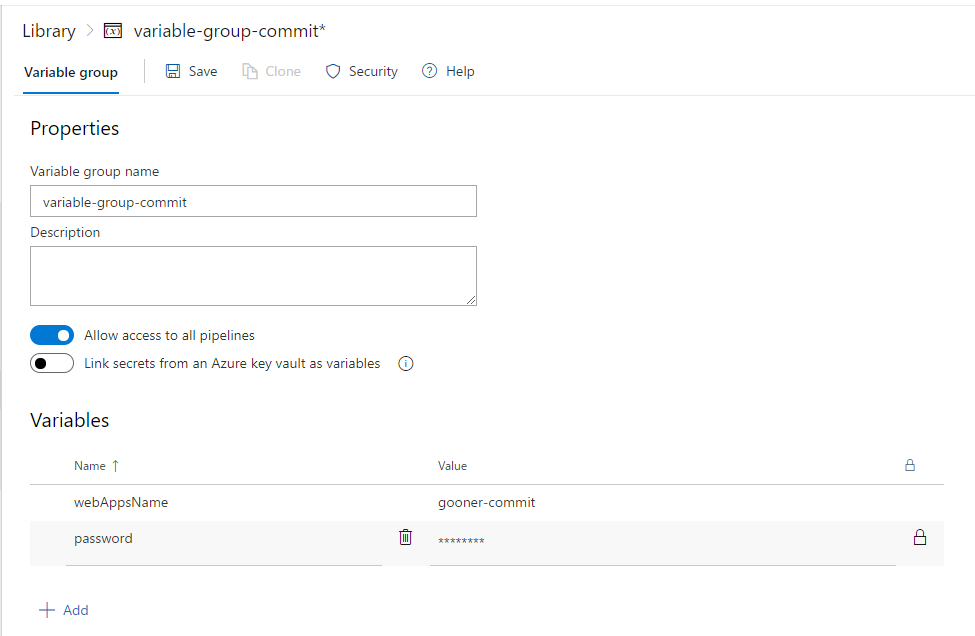Screen dimensions: 975x636
Task: Click into the Variable group name field
Action: pyautogui.click(x=253, y=202)
